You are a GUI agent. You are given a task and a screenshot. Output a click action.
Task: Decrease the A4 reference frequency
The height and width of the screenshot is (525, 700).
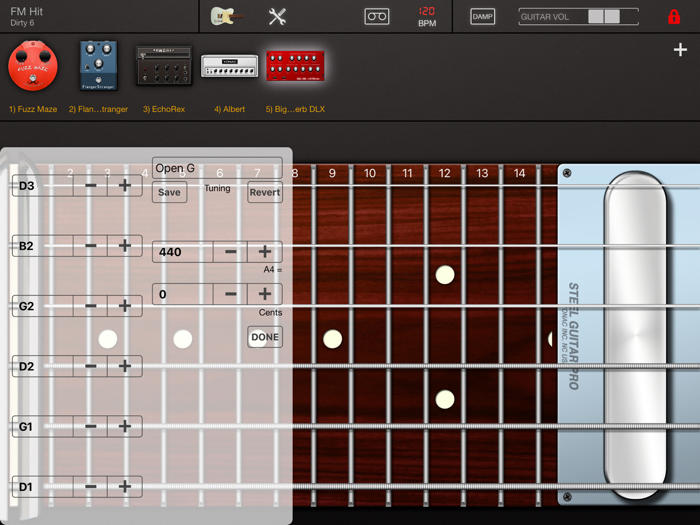230,252
